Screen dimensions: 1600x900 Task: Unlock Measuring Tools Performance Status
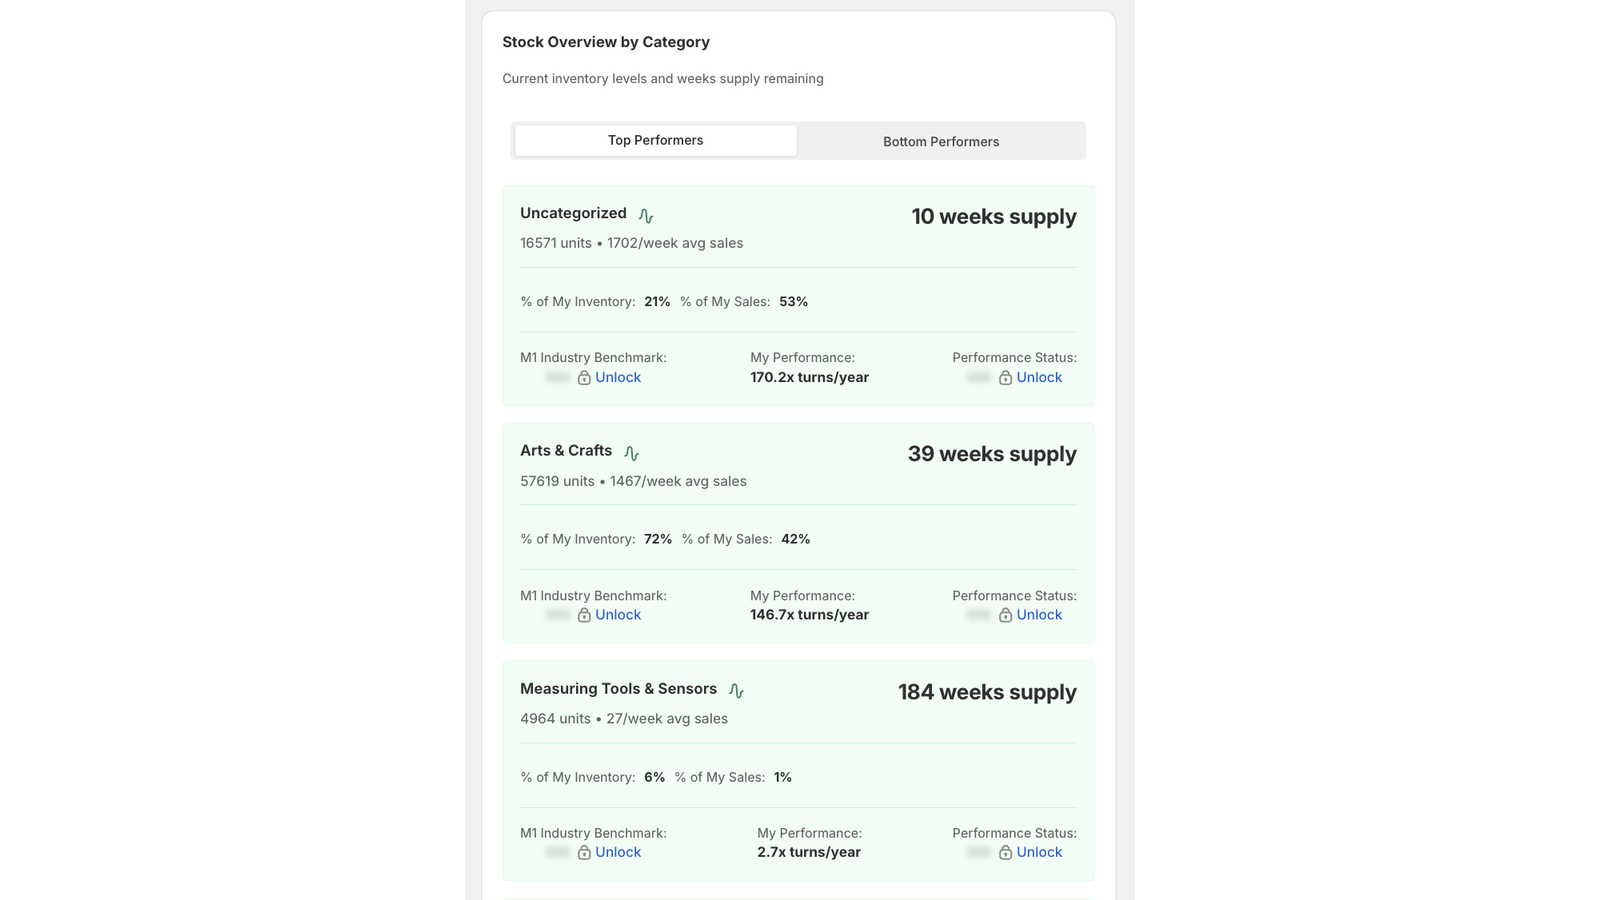[1038, 851]
